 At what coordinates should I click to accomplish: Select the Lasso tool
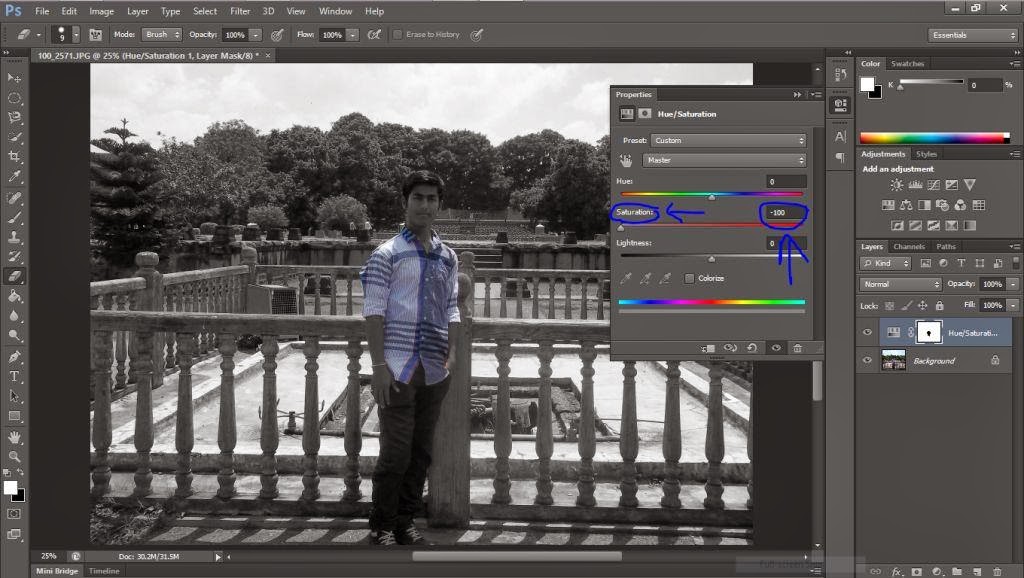14,117
